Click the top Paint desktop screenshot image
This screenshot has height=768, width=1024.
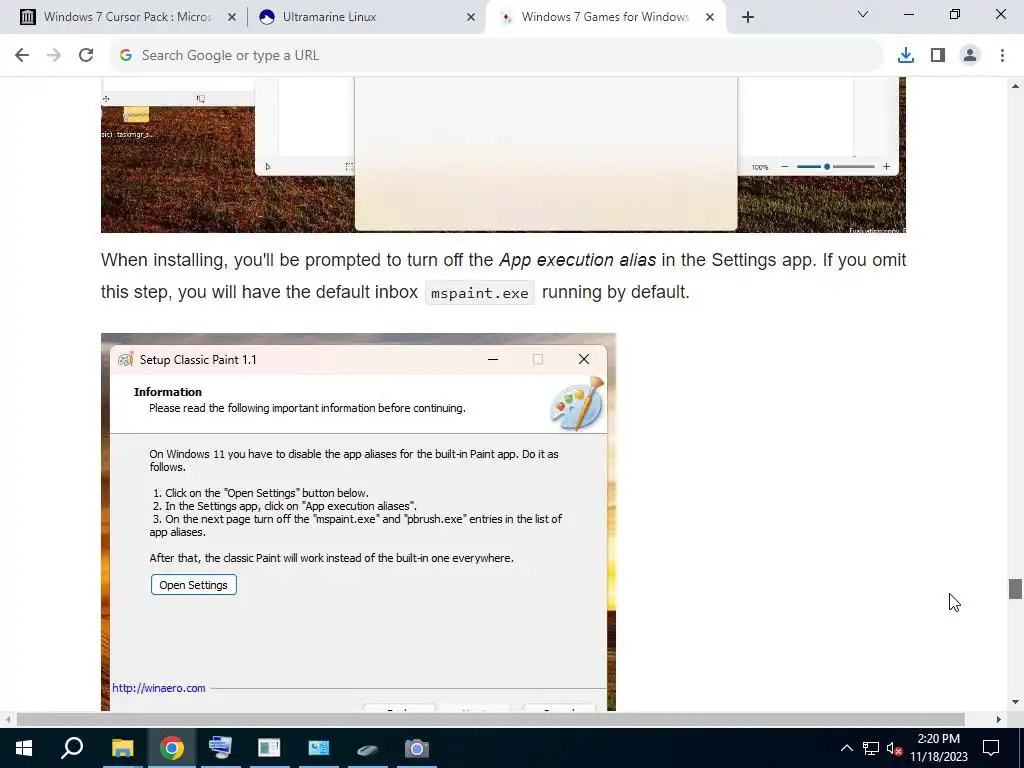[x=503, y=155]
